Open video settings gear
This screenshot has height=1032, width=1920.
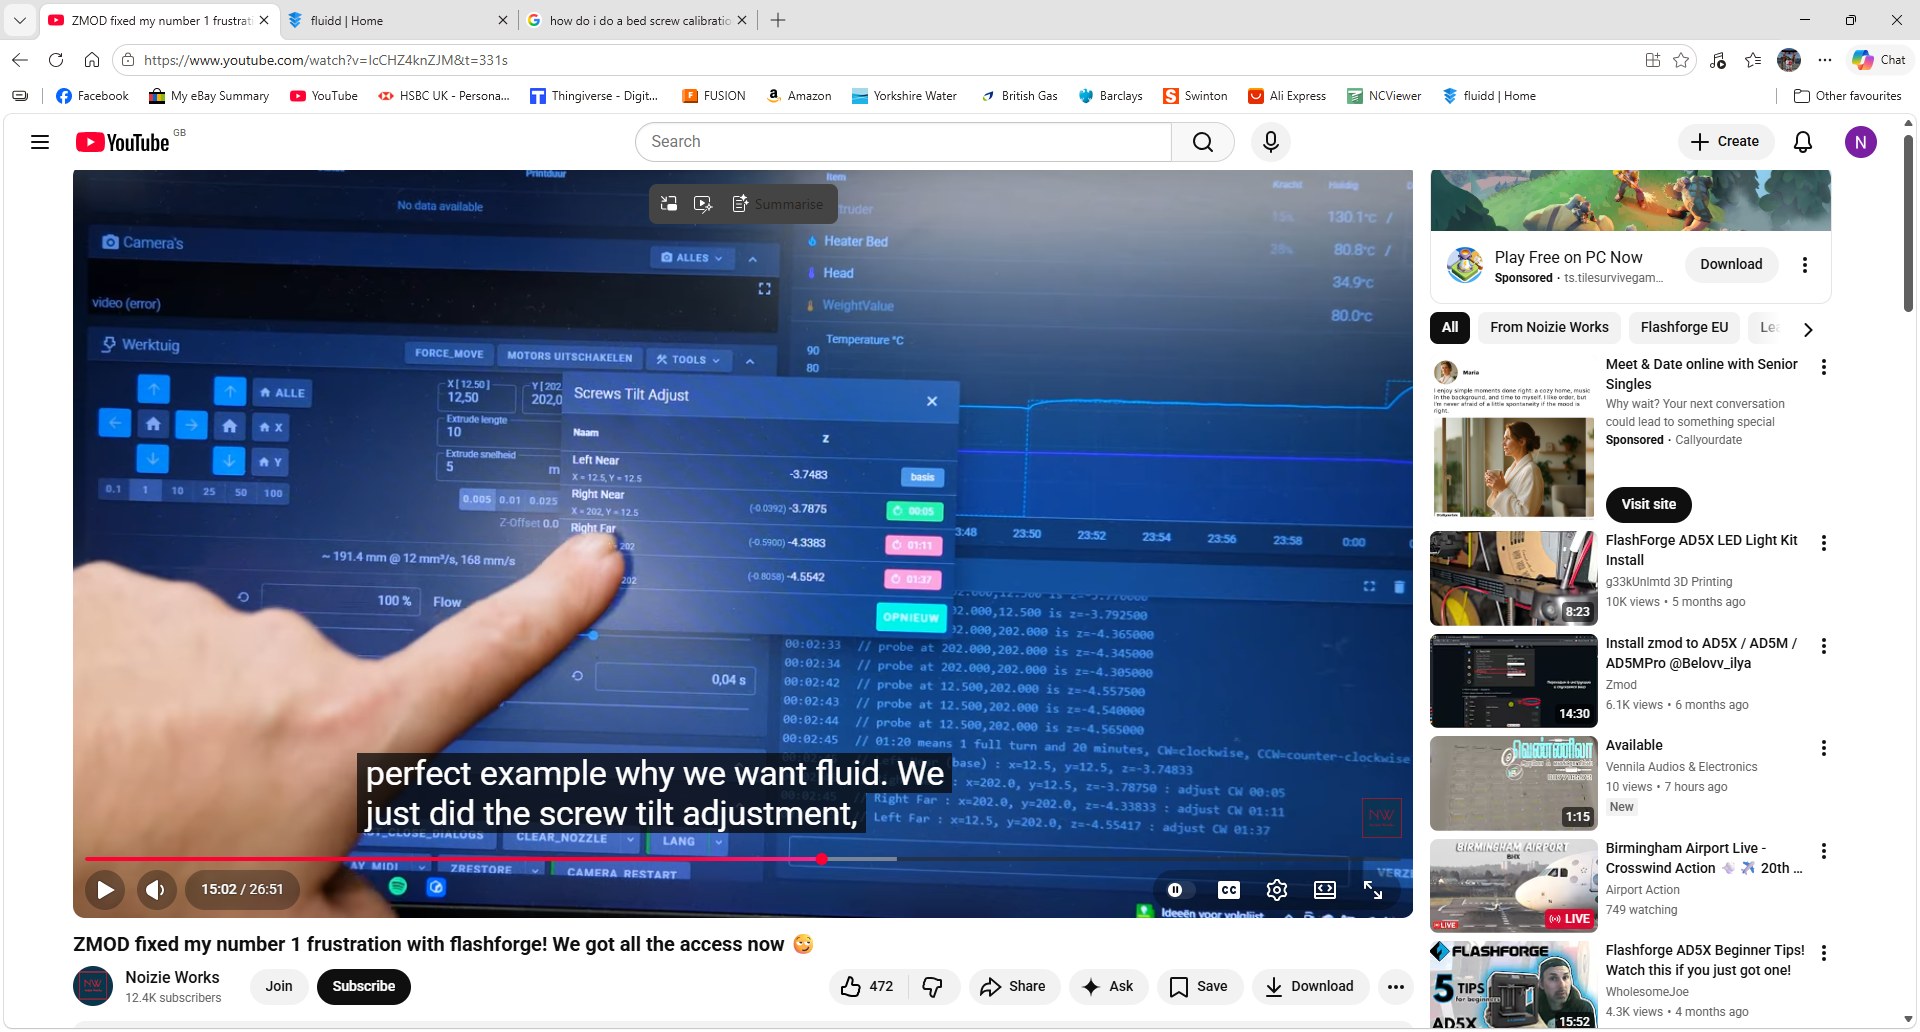tap(1276, 889)
